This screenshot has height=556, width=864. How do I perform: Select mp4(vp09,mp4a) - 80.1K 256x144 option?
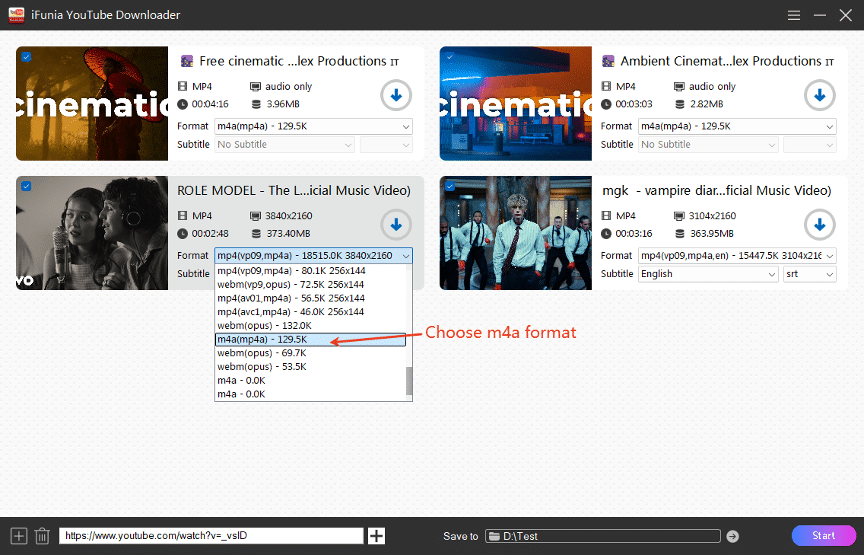(310, 271)
